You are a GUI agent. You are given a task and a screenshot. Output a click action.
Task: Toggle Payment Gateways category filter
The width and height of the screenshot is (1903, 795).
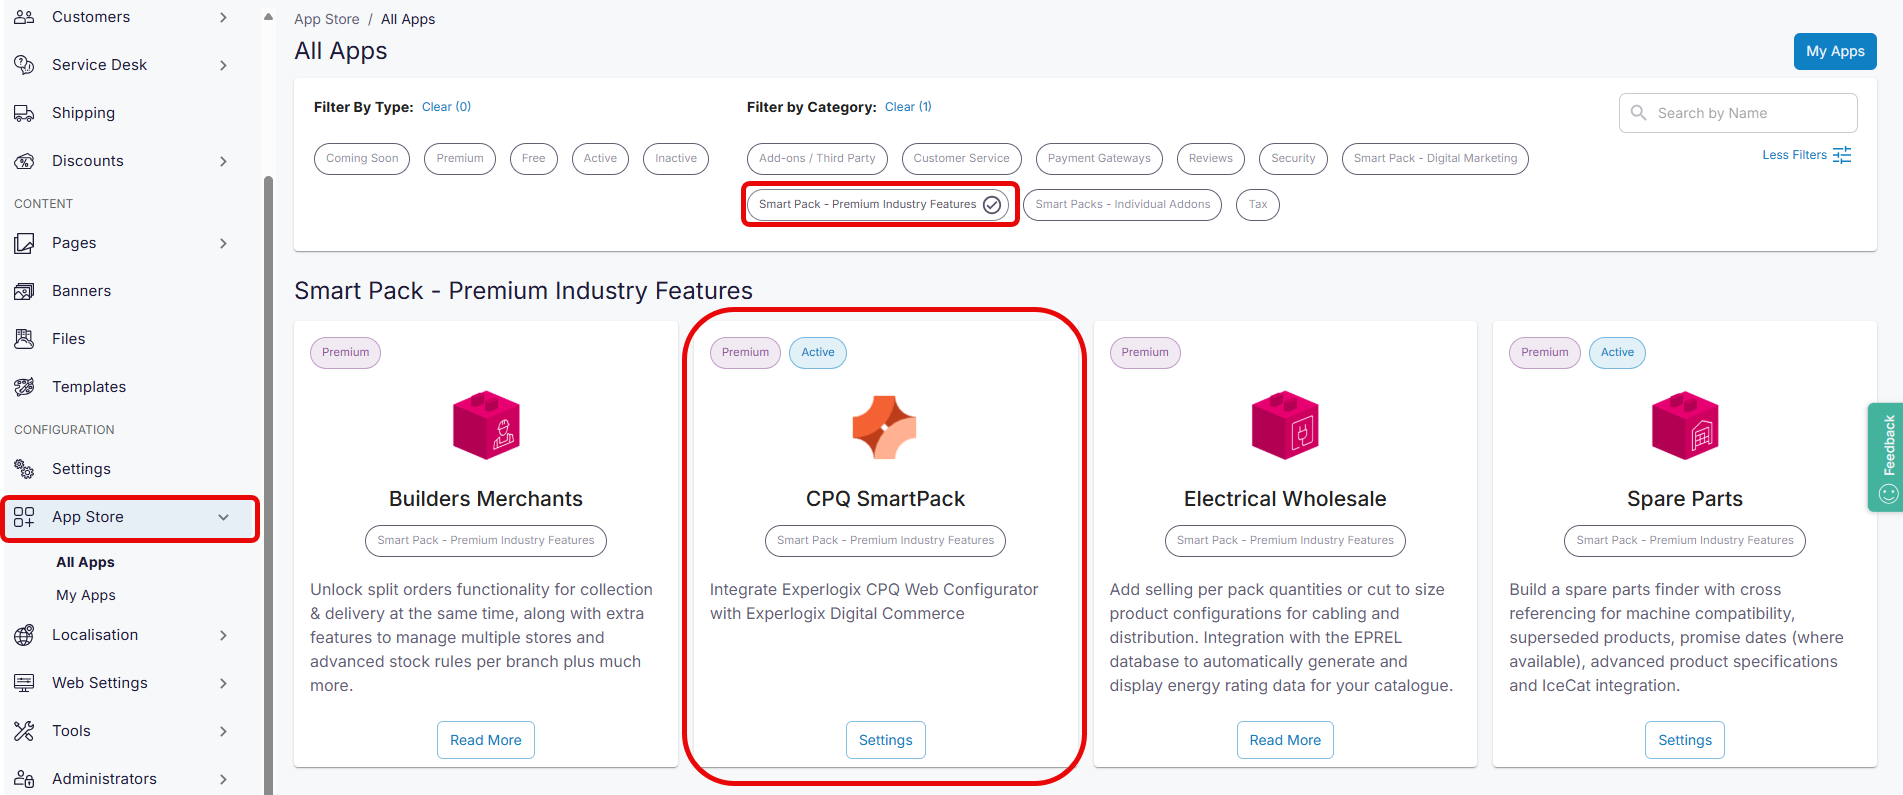click(1099, 158)
